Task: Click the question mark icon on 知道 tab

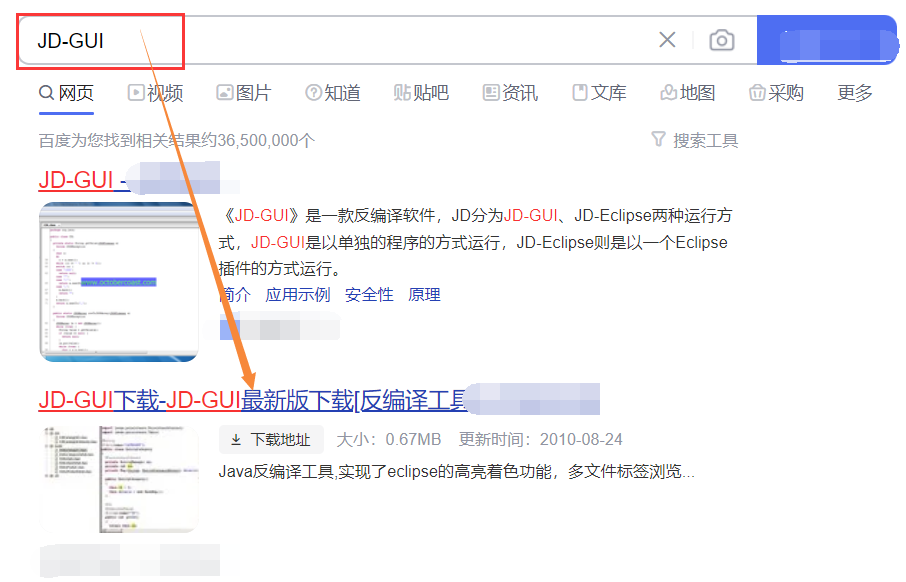Action: pos(313,92)
